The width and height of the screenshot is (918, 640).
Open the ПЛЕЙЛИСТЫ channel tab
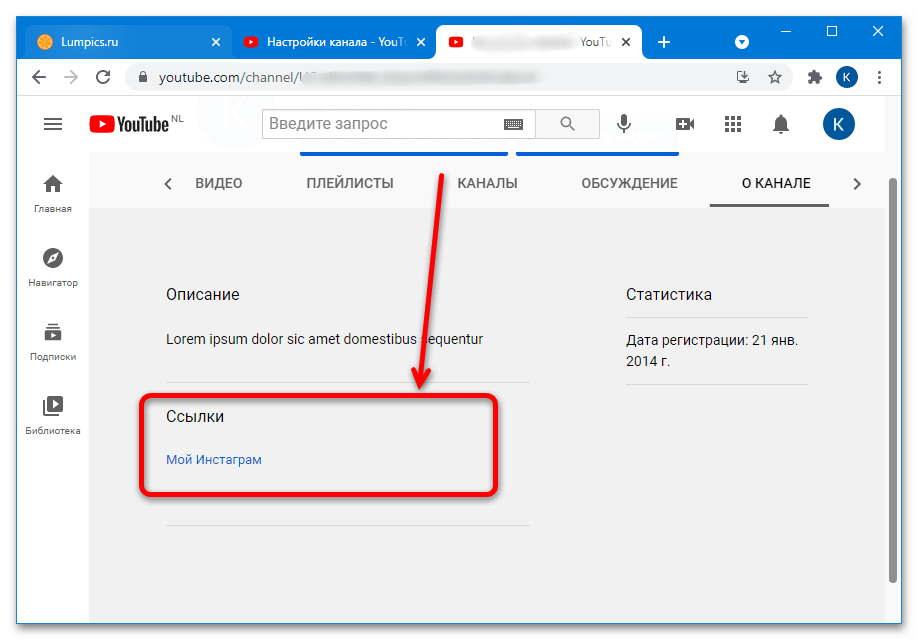point(350,183)
